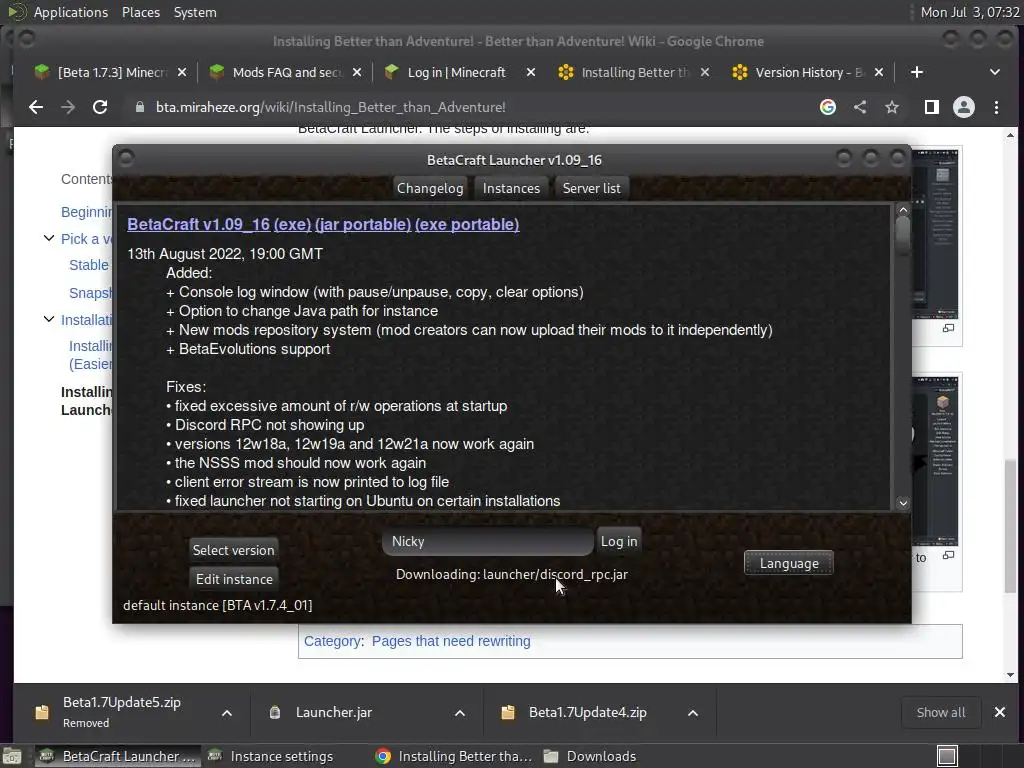The image size is (1024, 768).
Task: Open Beta1.7Update4.zip download options chevron
Action: coord(693,713)
